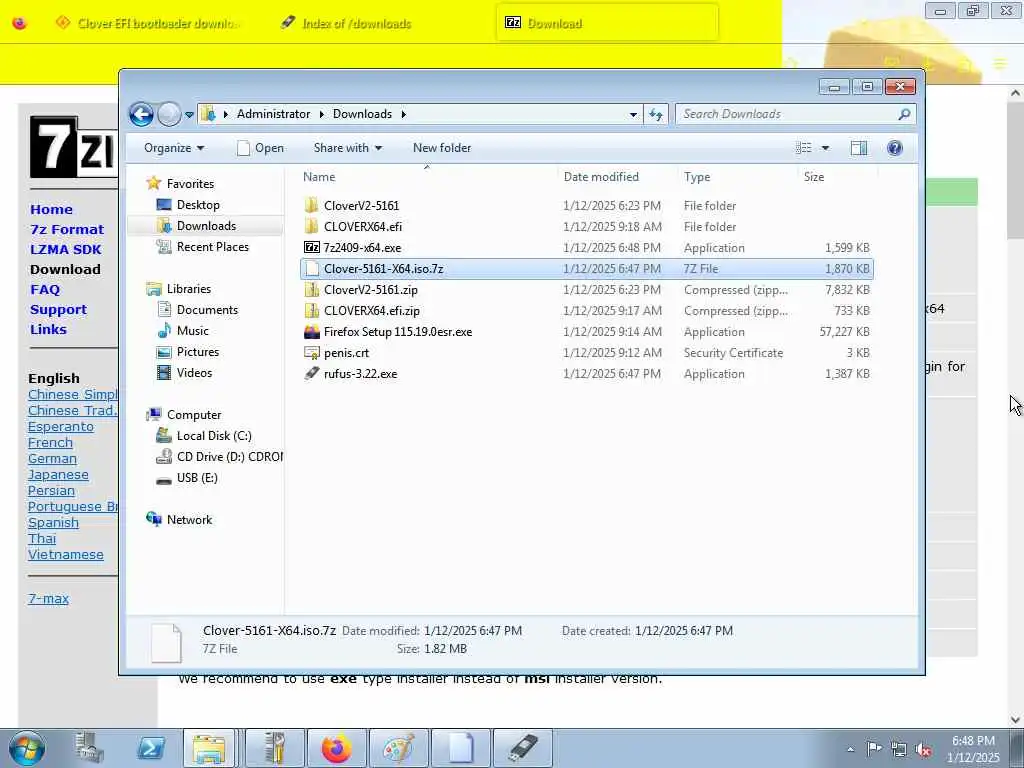Open the recent locations dropdown arrow
Viewport: 1024px width, 768px height.
coord(189,114)
